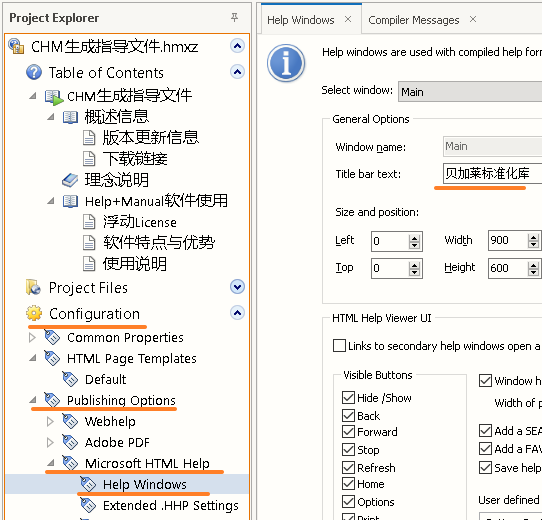
Task: Click the blue information icon
Action: click(x=286, y=63)
